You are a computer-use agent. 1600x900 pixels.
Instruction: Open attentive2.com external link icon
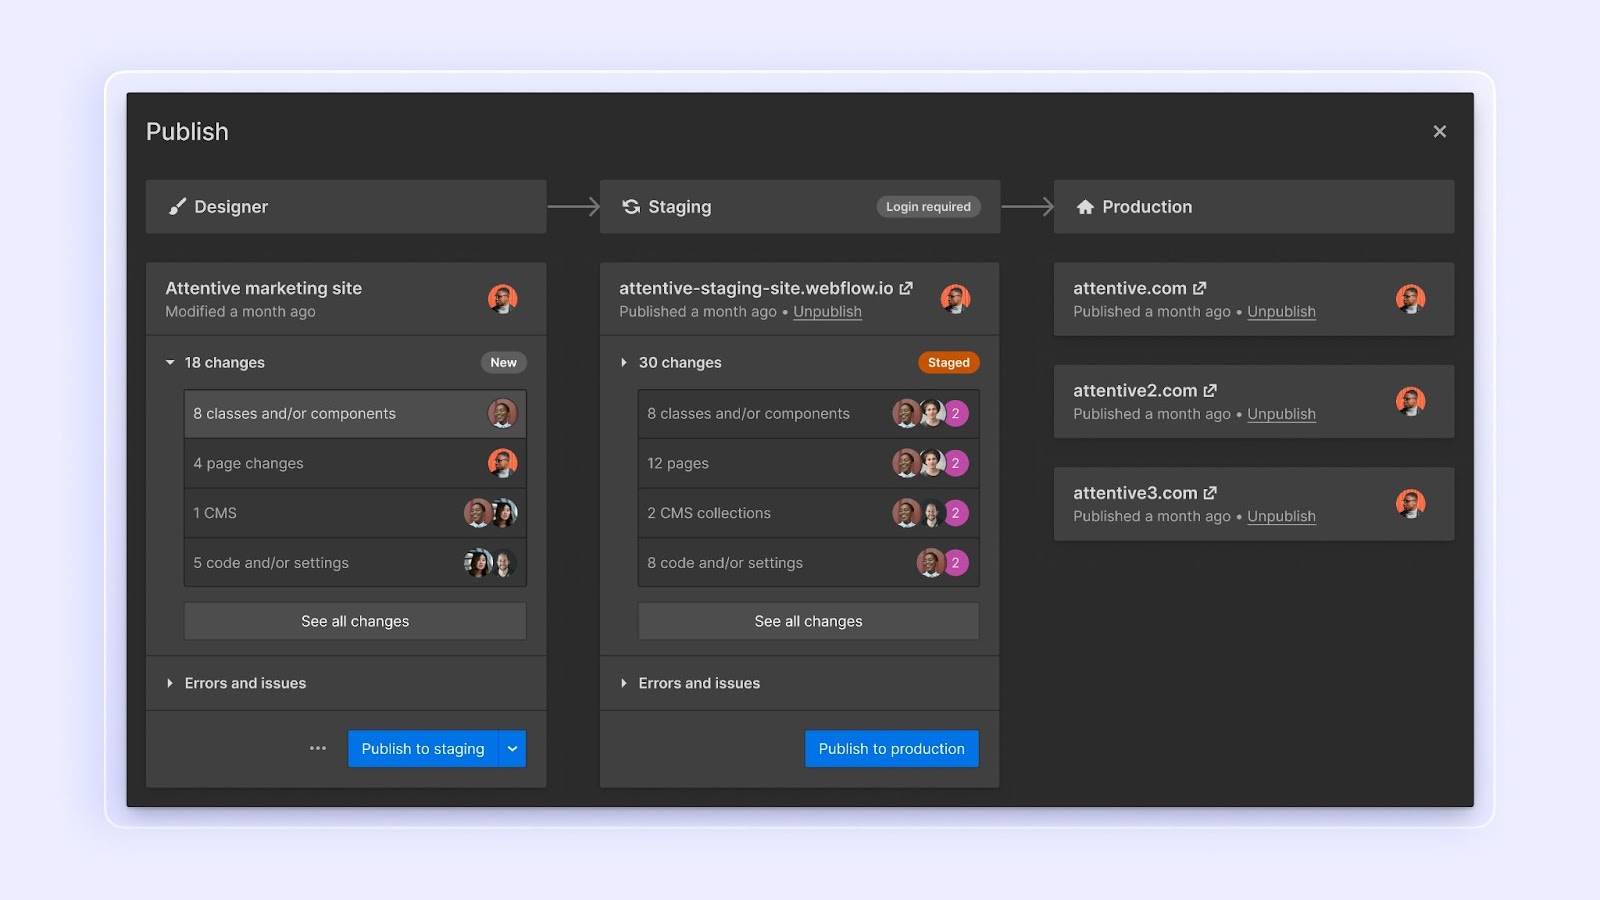(x=1210, y=390)
